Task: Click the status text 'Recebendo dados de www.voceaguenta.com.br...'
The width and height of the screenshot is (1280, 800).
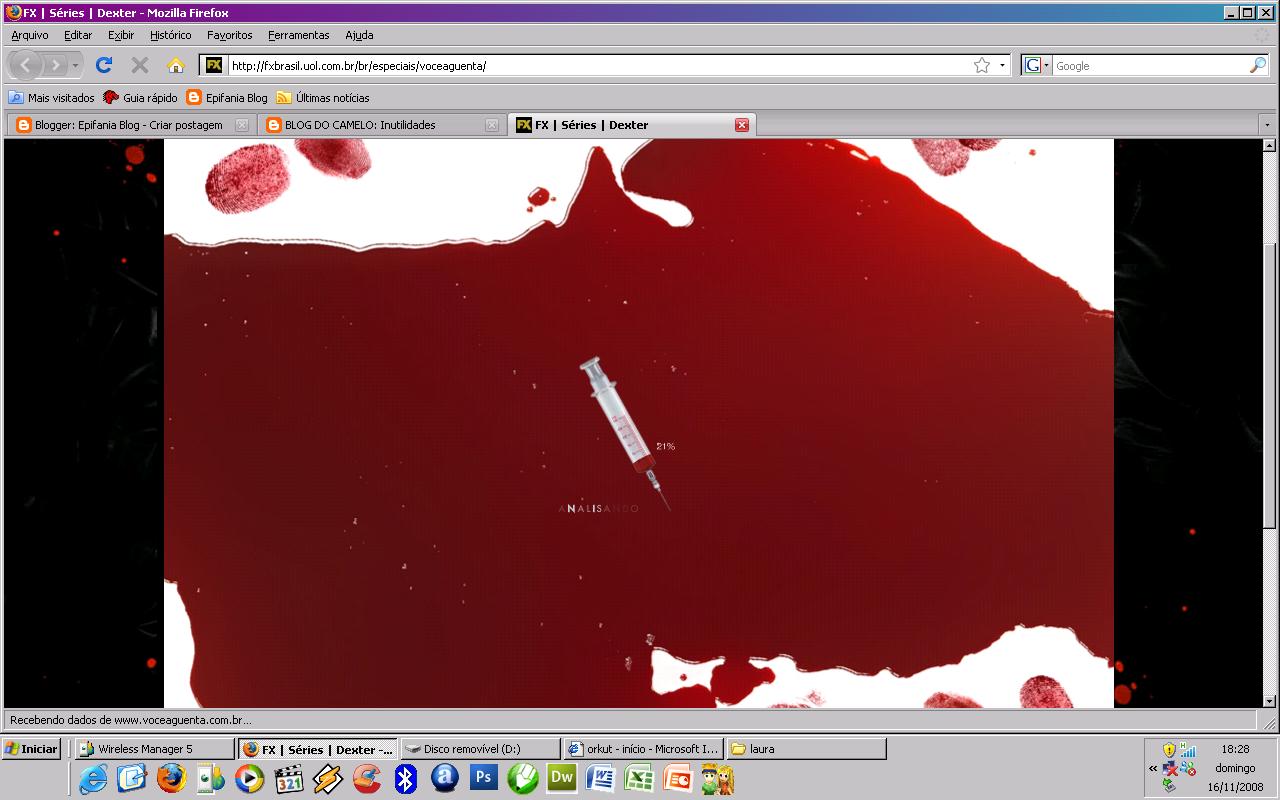Action: pyautogui.click(x=130, y=720)
